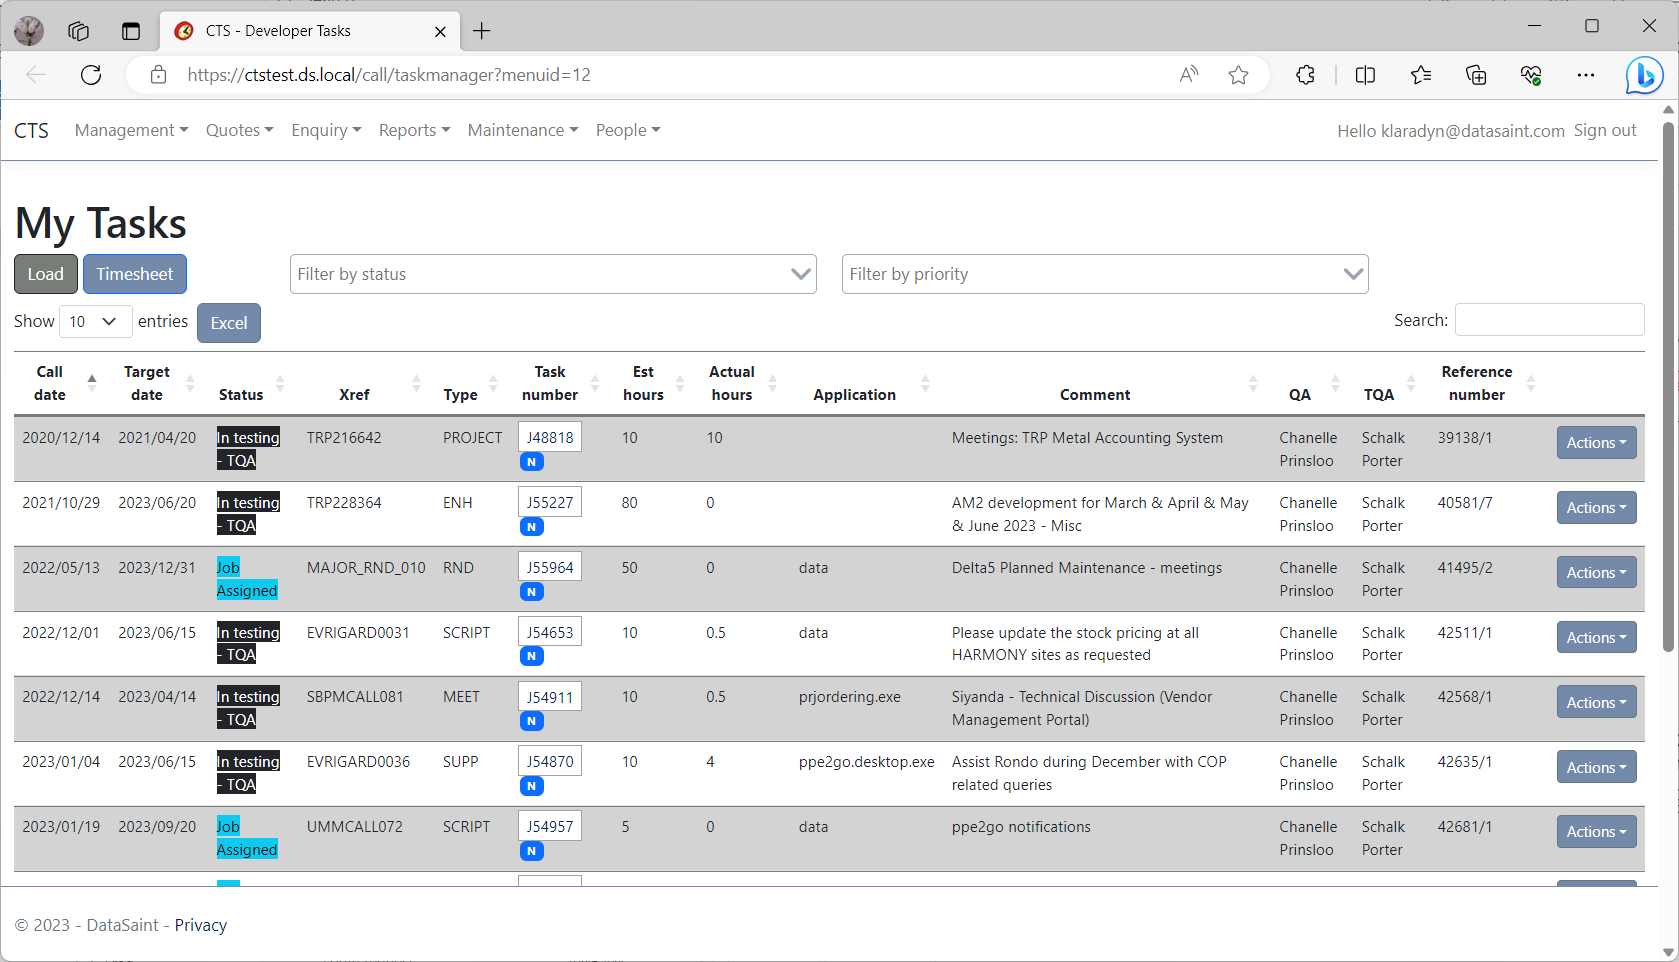Expand the Filter by priority dropdown
1679x962 pixels.
1105,274
